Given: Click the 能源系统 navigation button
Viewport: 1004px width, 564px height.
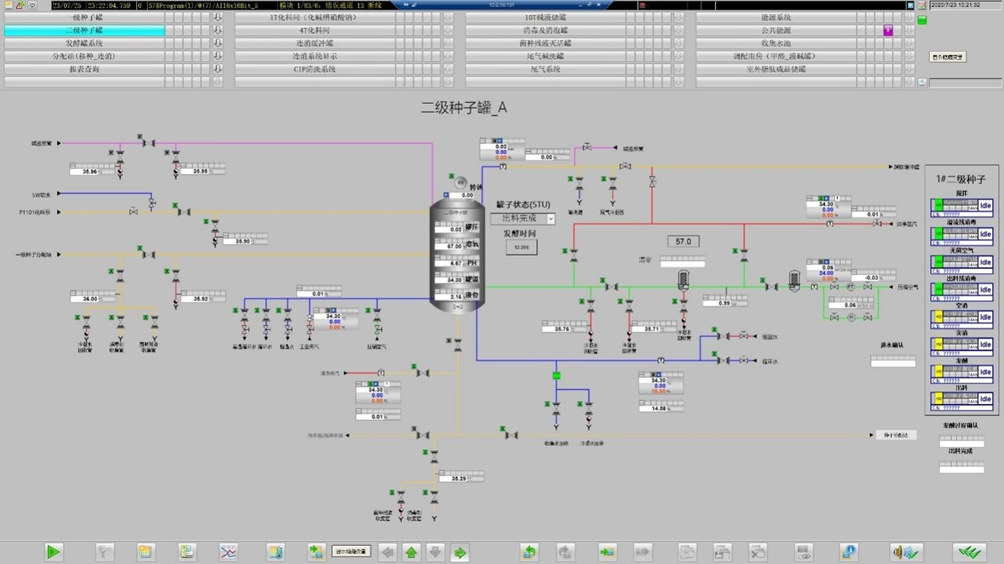Looking at the screenshot, I should tap(775, 18).
